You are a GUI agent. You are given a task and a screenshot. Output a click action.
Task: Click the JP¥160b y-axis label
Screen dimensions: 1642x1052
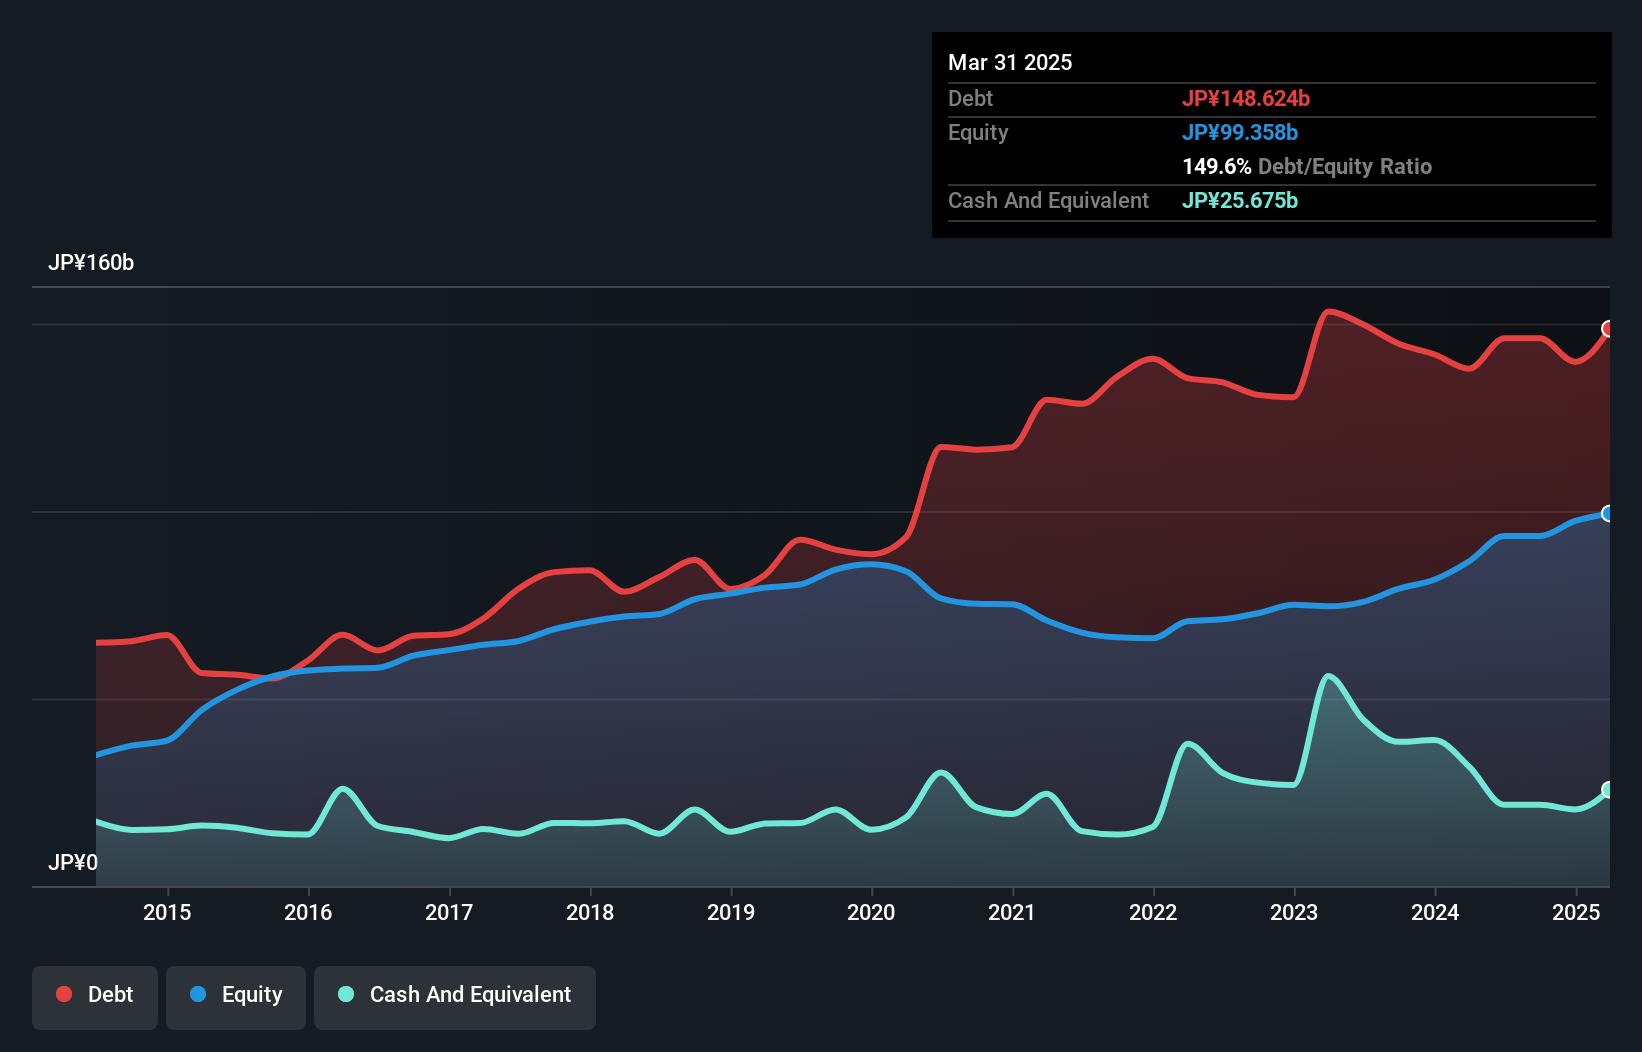coord(91,263)
